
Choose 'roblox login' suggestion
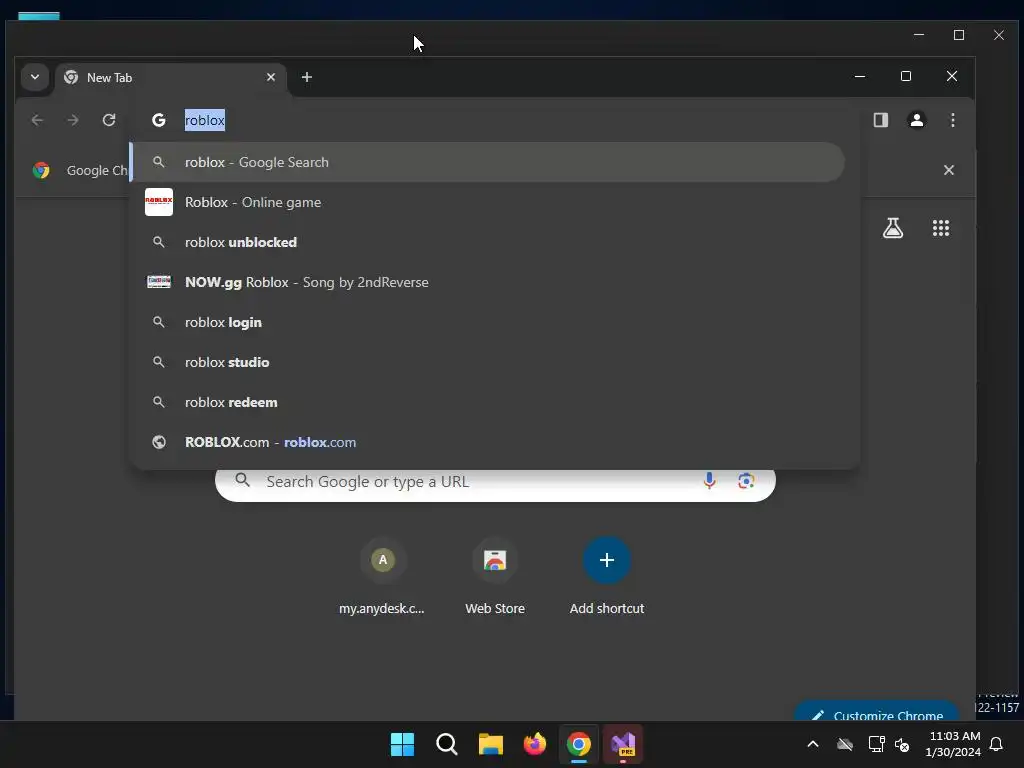pyautogui.click(x=488, y=322)
